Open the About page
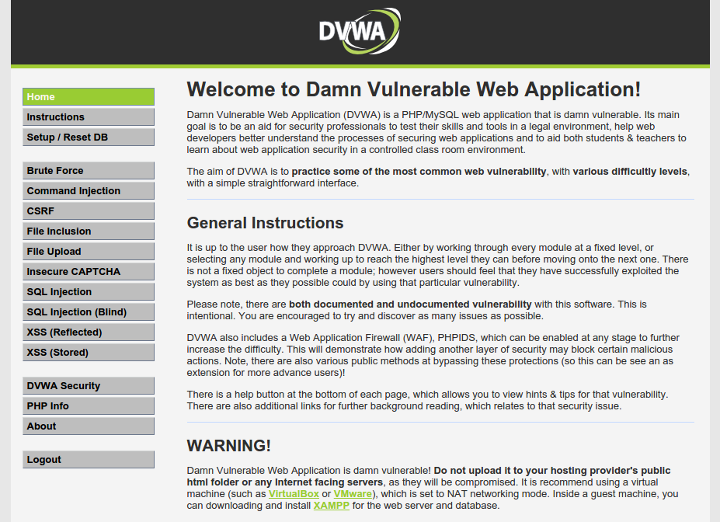 pyautogui.click(x=89, y=427)
